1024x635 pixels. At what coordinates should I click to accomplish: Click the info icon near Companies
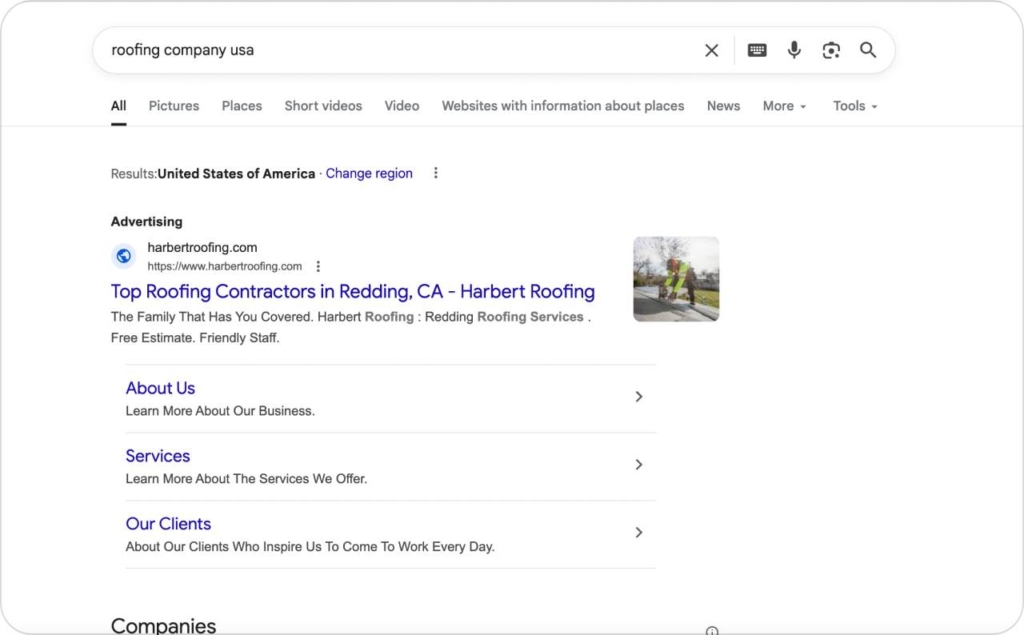711,629
